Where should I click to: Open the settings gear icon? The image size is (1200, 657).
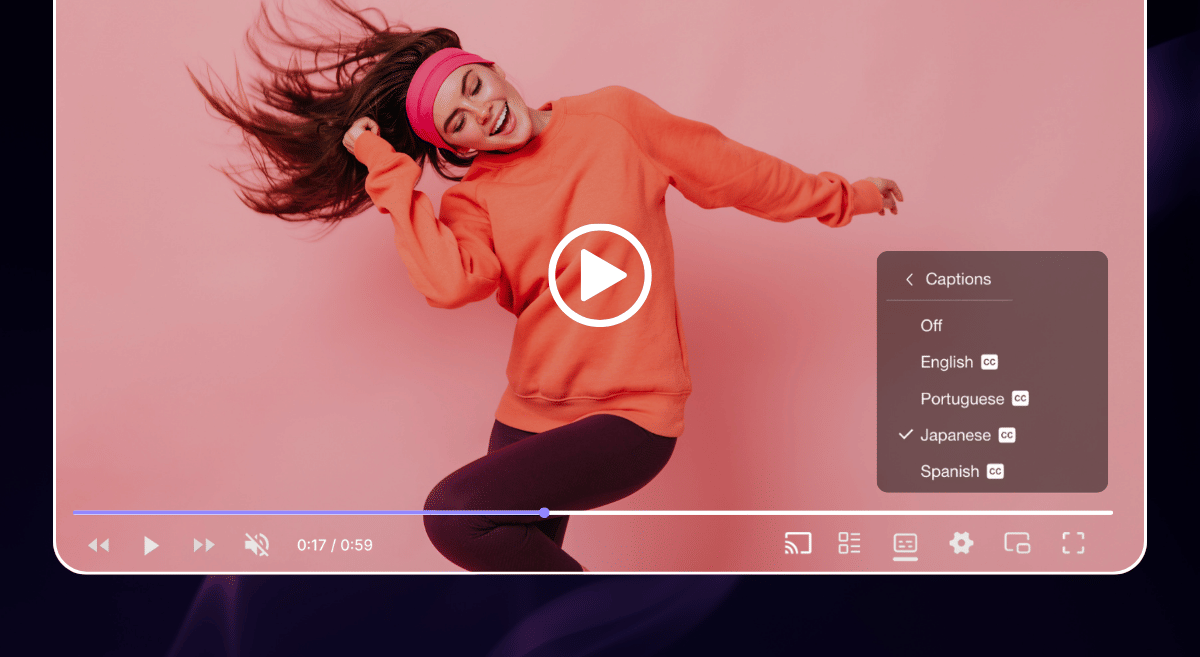click(x=961, y=543)
